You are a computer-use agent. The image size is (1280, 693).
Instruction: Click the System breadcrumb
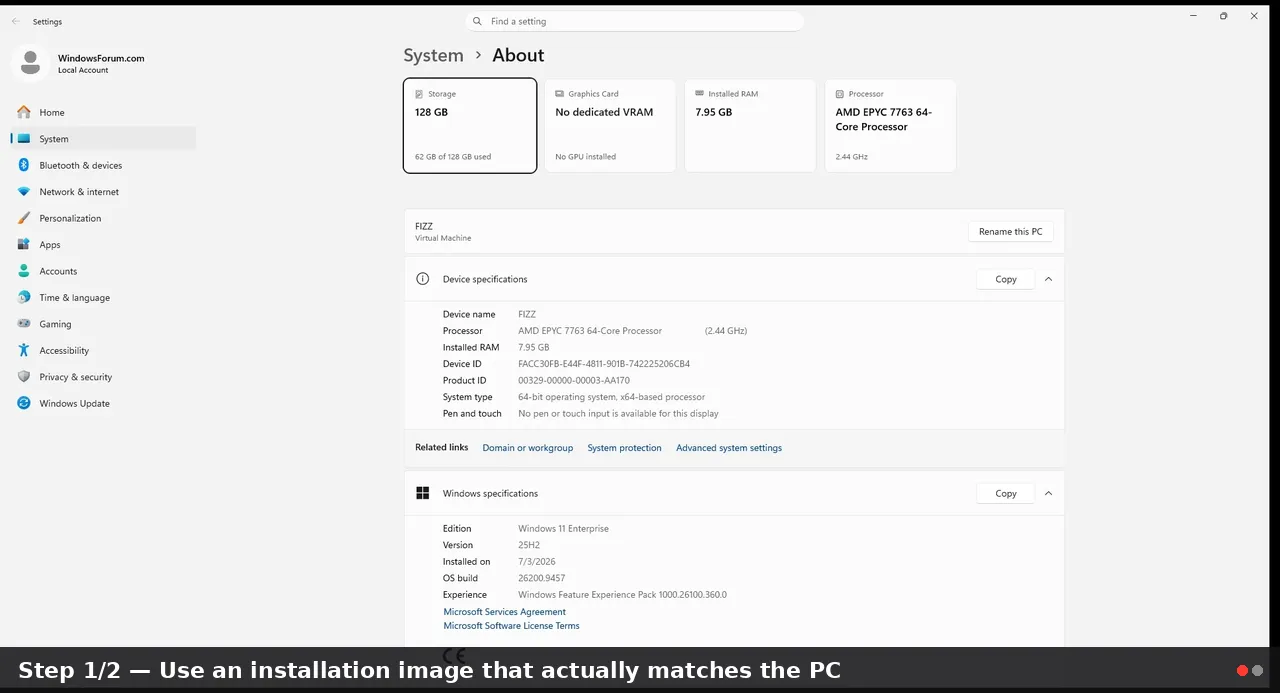click(433, 55)
